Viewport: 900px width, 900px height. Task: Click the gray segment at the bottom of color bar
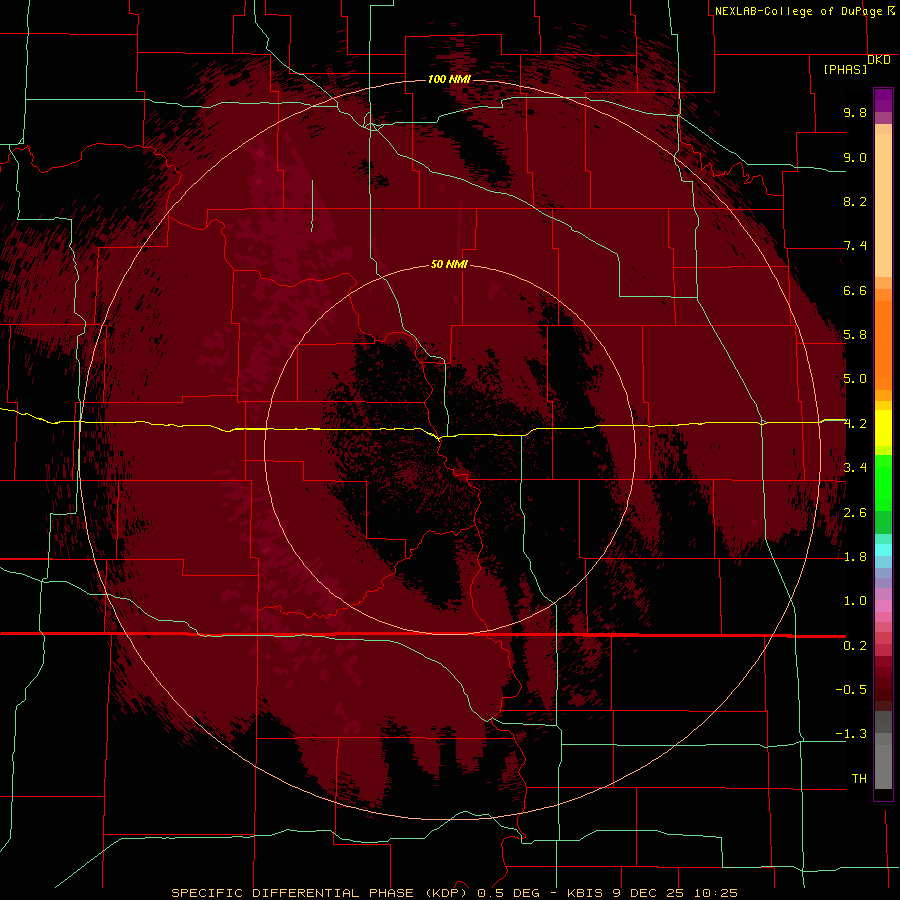(883, 766)
